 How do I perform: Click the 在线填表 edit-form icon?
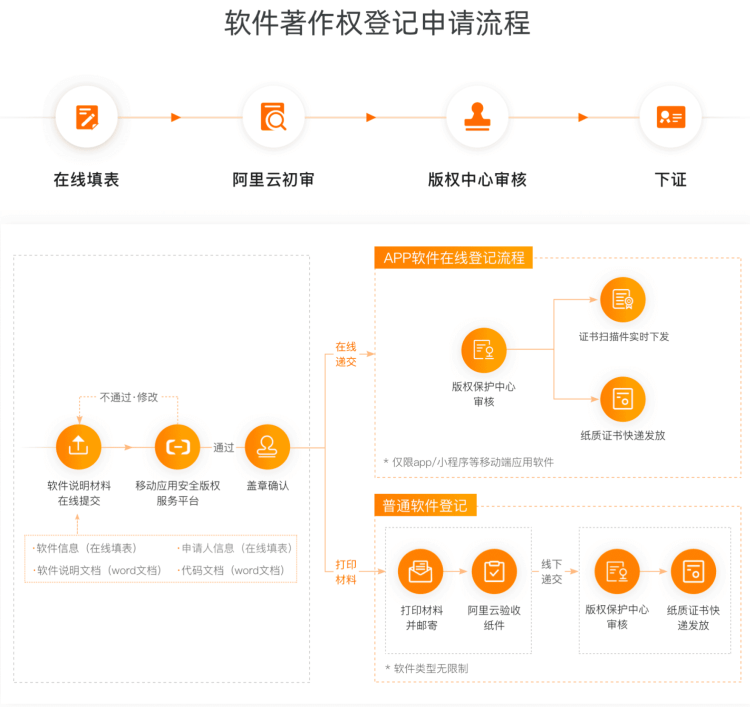[x=87, y=117]
